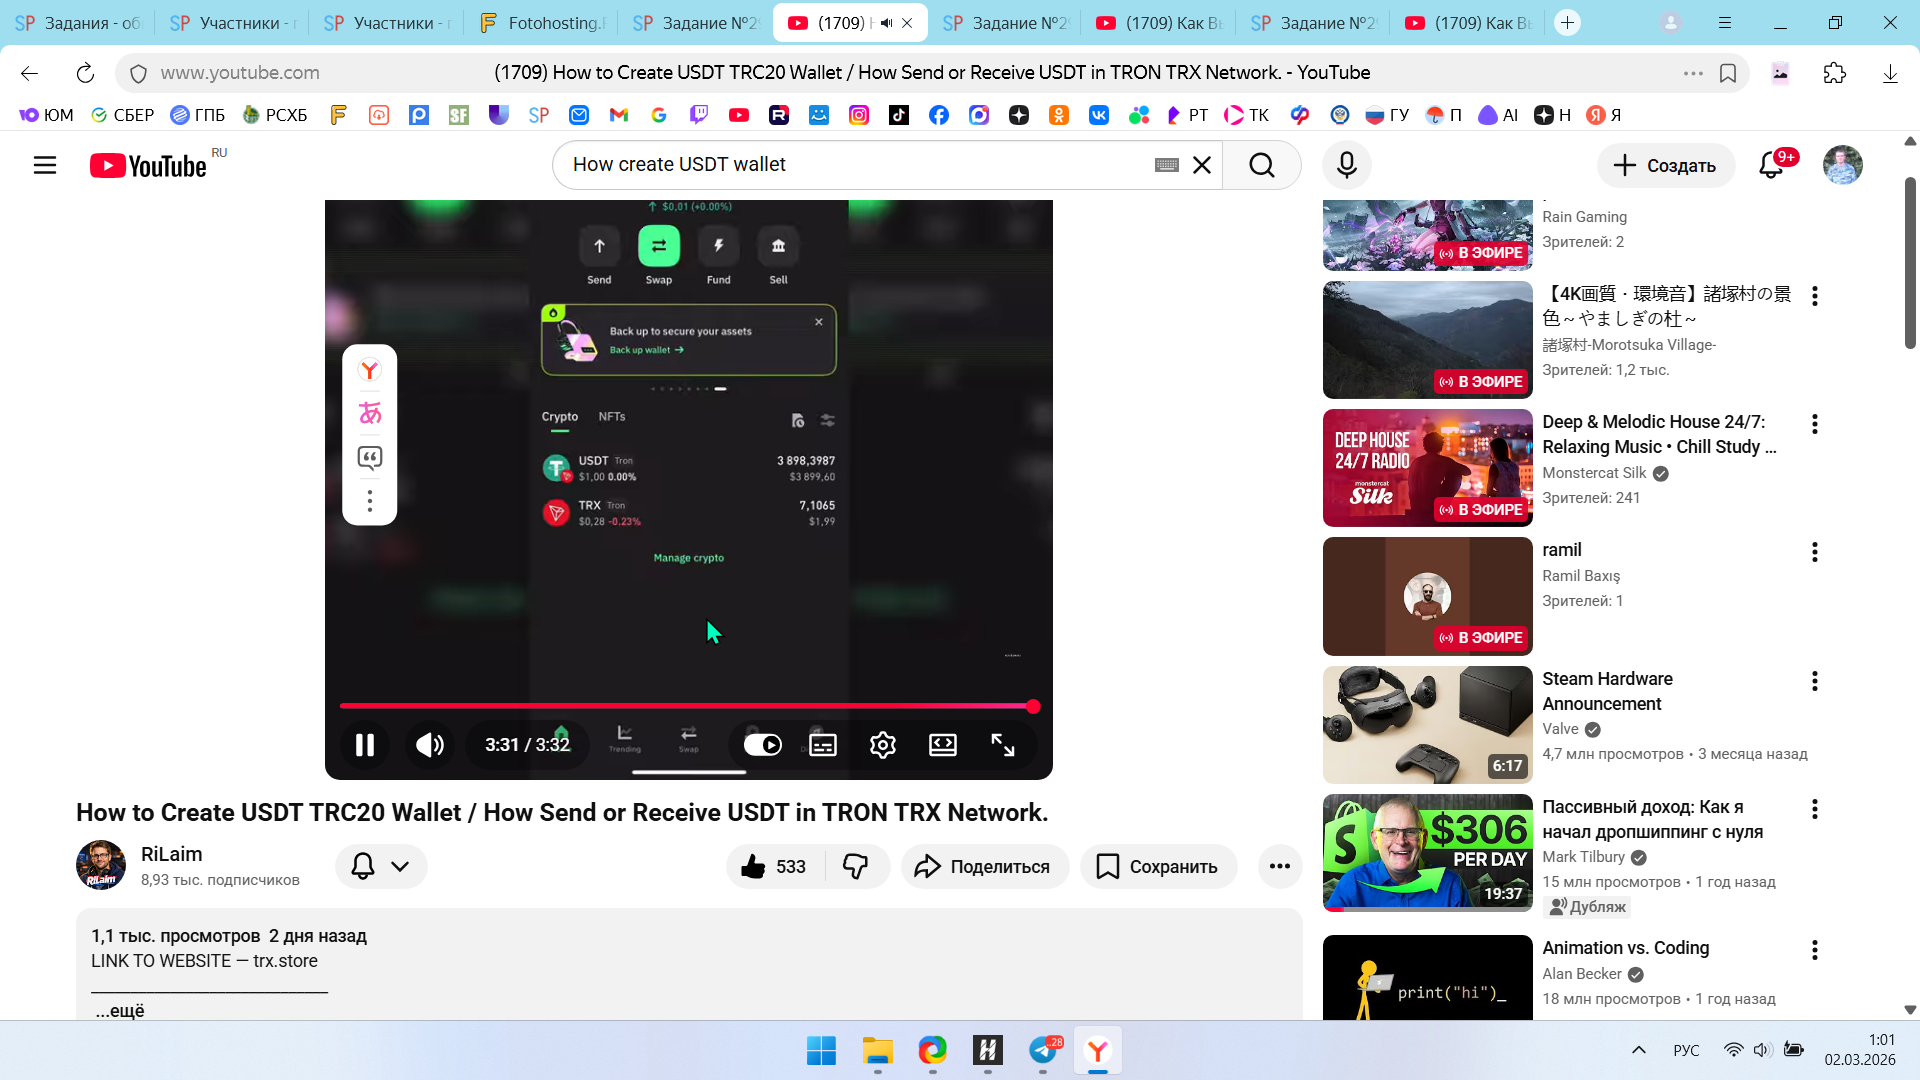1920x1080 pixels.
Task: Dislike the video with thumbs down
Action: point(856,866)
